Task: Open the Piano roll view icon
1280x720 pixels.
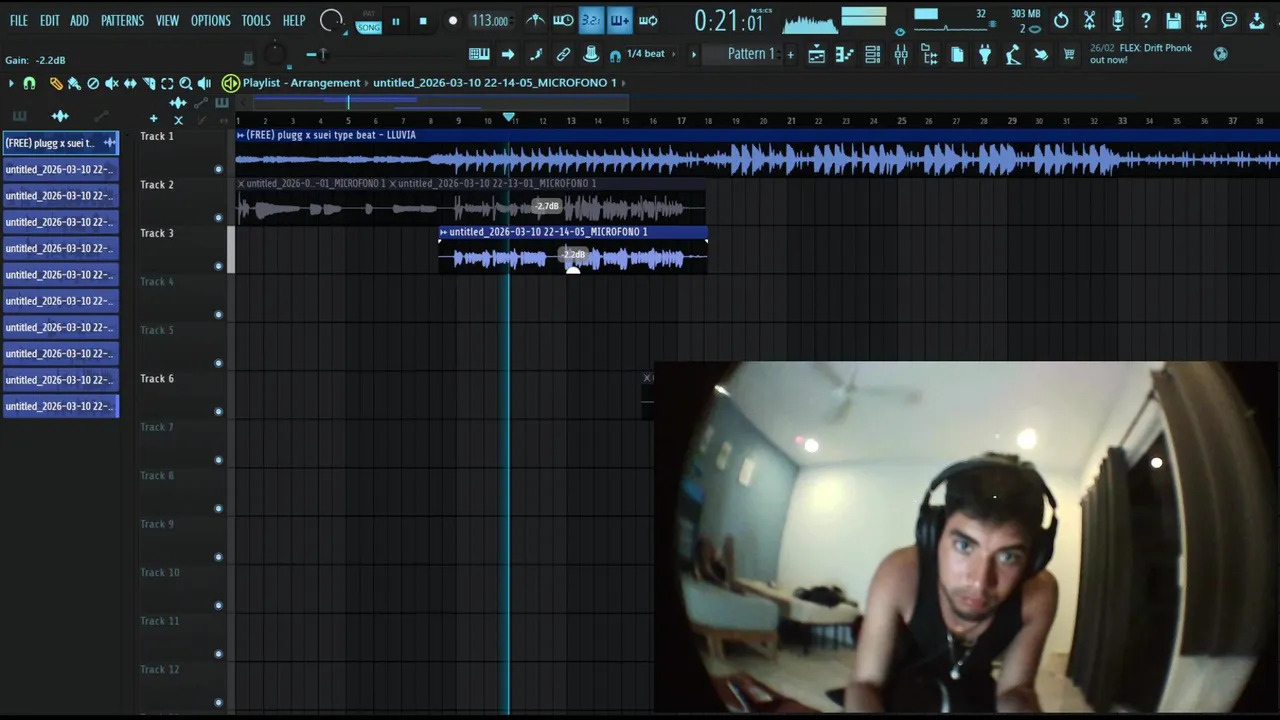Action: pos(845,55)
